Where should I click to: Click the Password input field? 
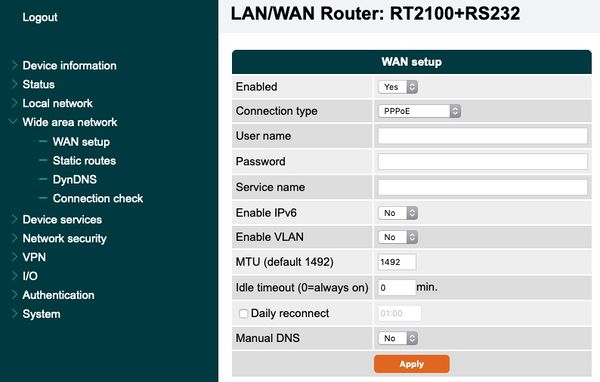(x=483, y=161)
